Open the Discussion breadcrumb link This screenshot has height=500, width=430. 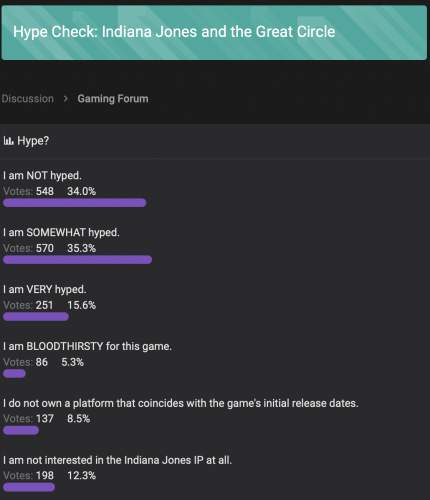pyautogui.click(x=27, y=99)
